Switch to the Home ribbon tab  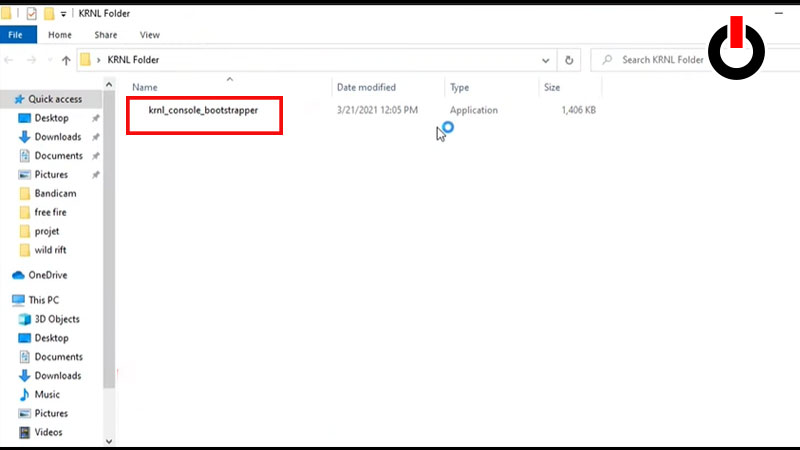tap(60, 35)
